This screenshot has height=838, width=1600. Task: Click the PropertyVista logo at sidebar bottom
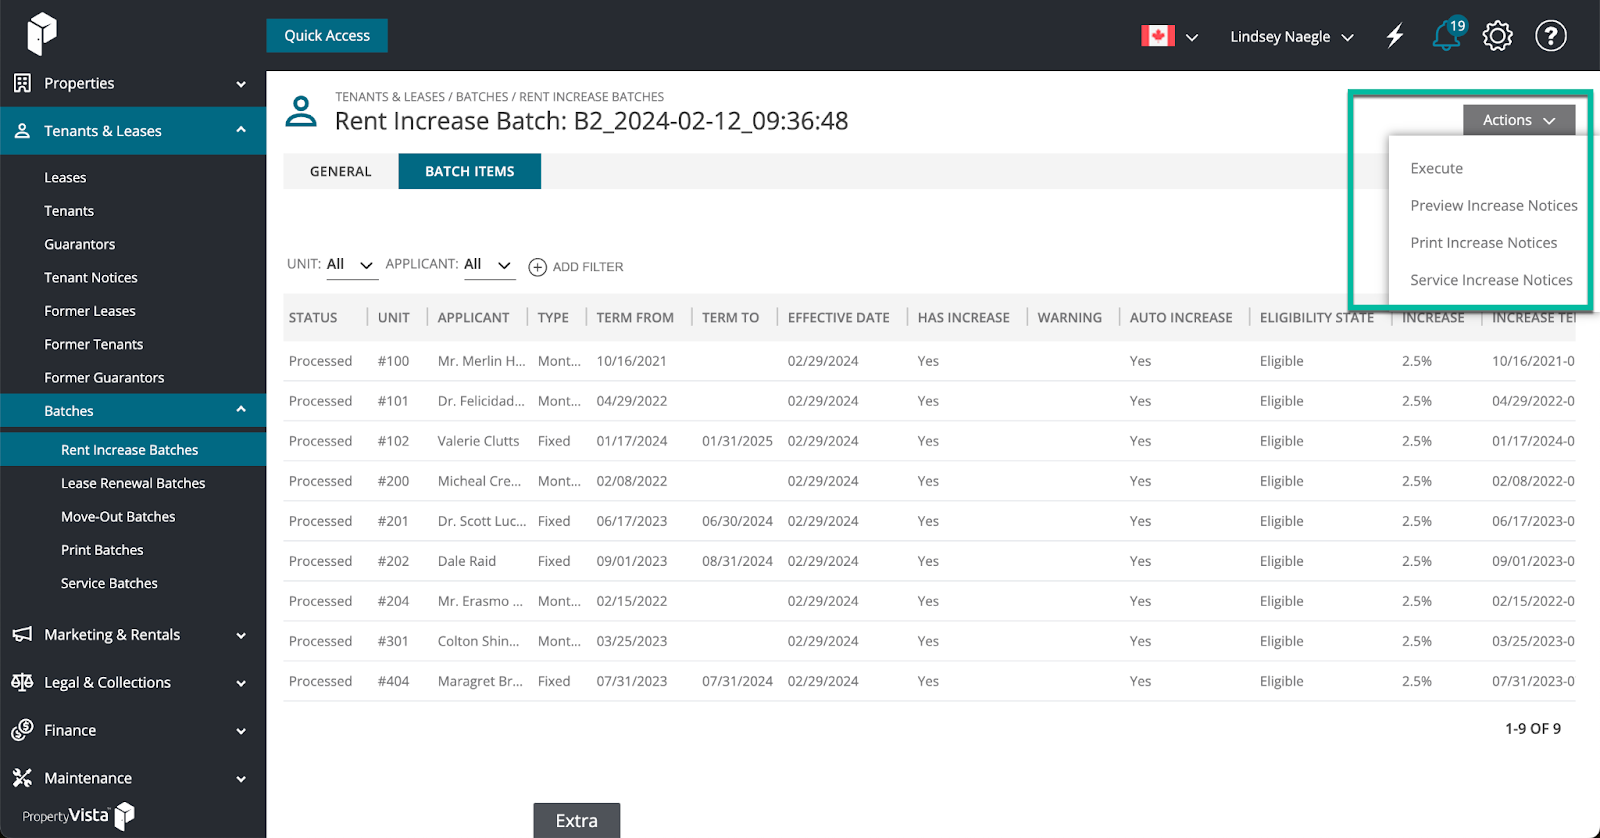tap(78, 816)
